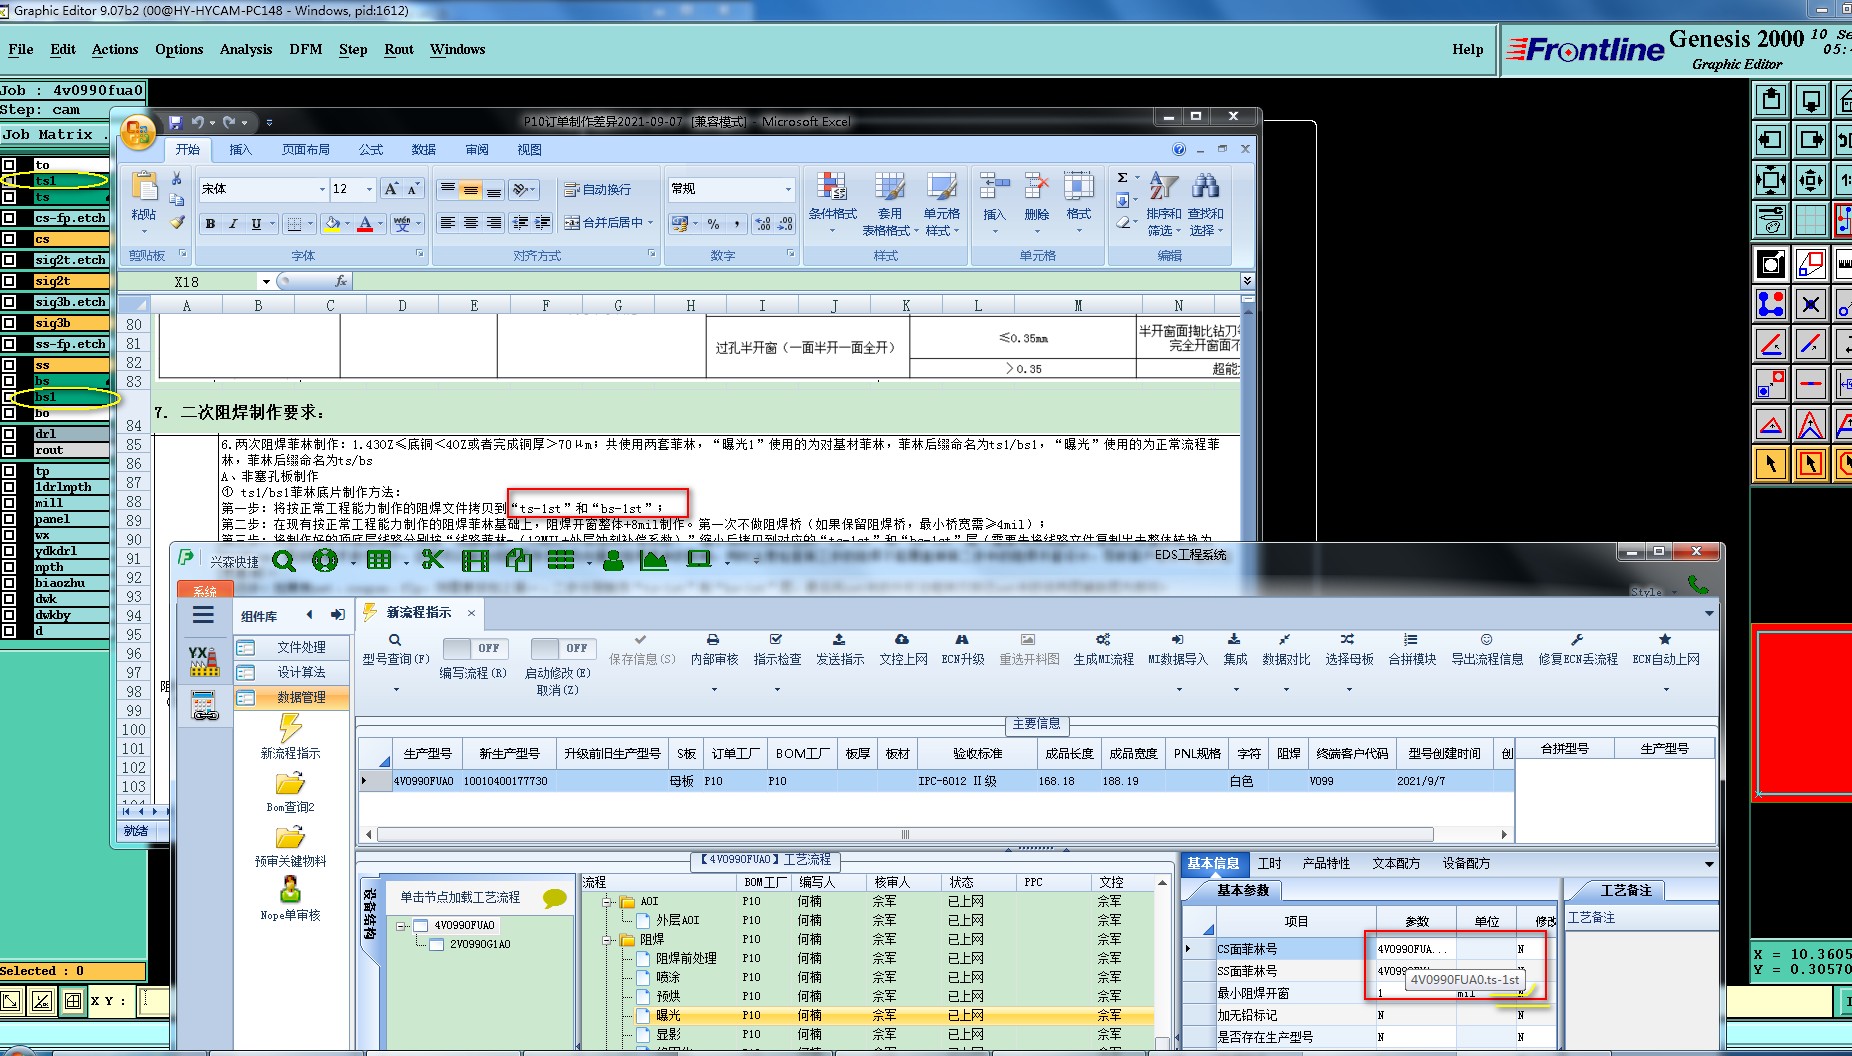Click the Excel formula bar input
The width and height of the screenshot is (1852, 1056).
pos(795,282)
